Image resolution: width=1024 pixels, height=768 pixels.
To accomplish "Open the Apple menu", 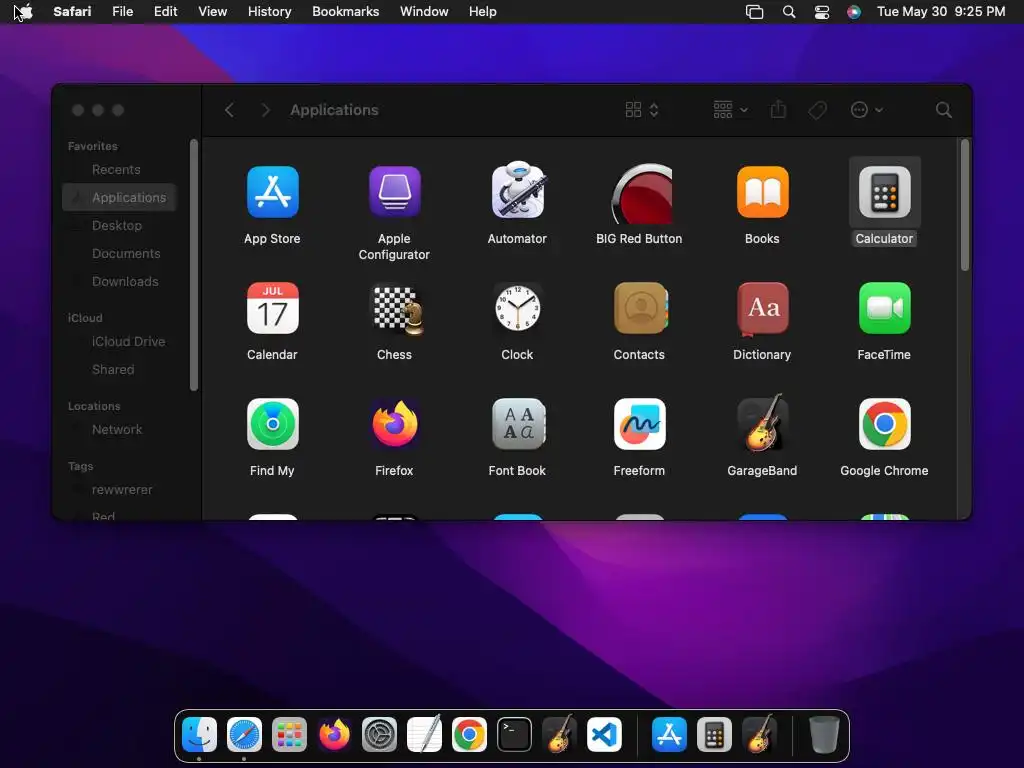I will tap(25, 11).
